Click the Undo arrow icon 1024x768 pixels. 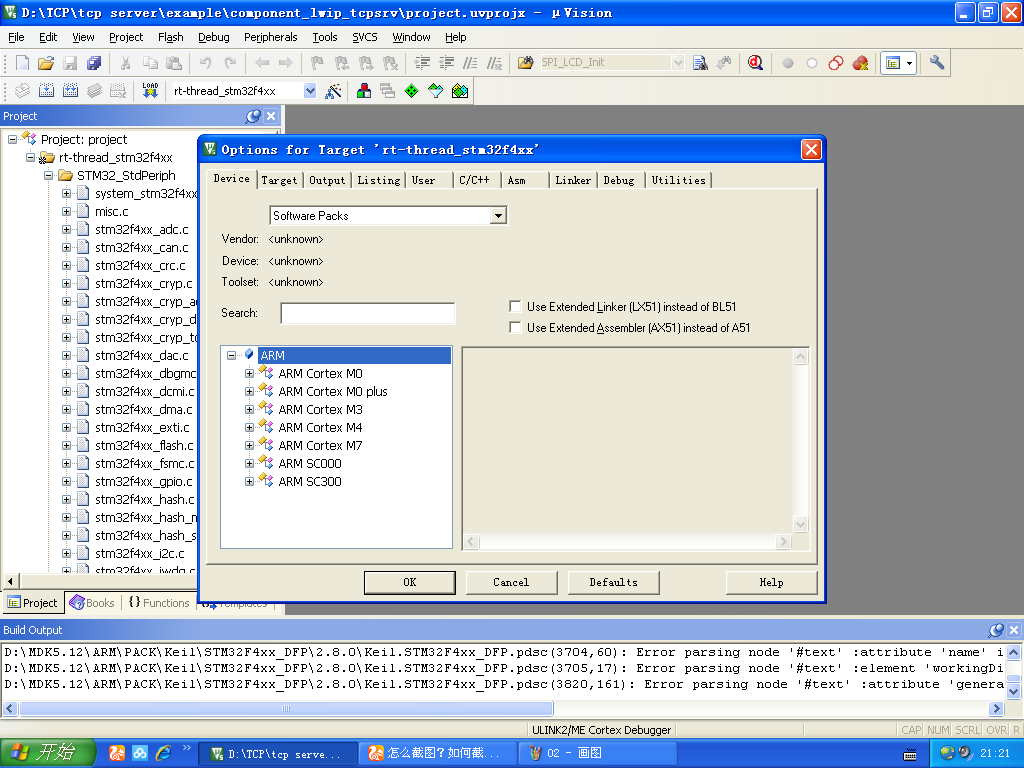point(206,63)
